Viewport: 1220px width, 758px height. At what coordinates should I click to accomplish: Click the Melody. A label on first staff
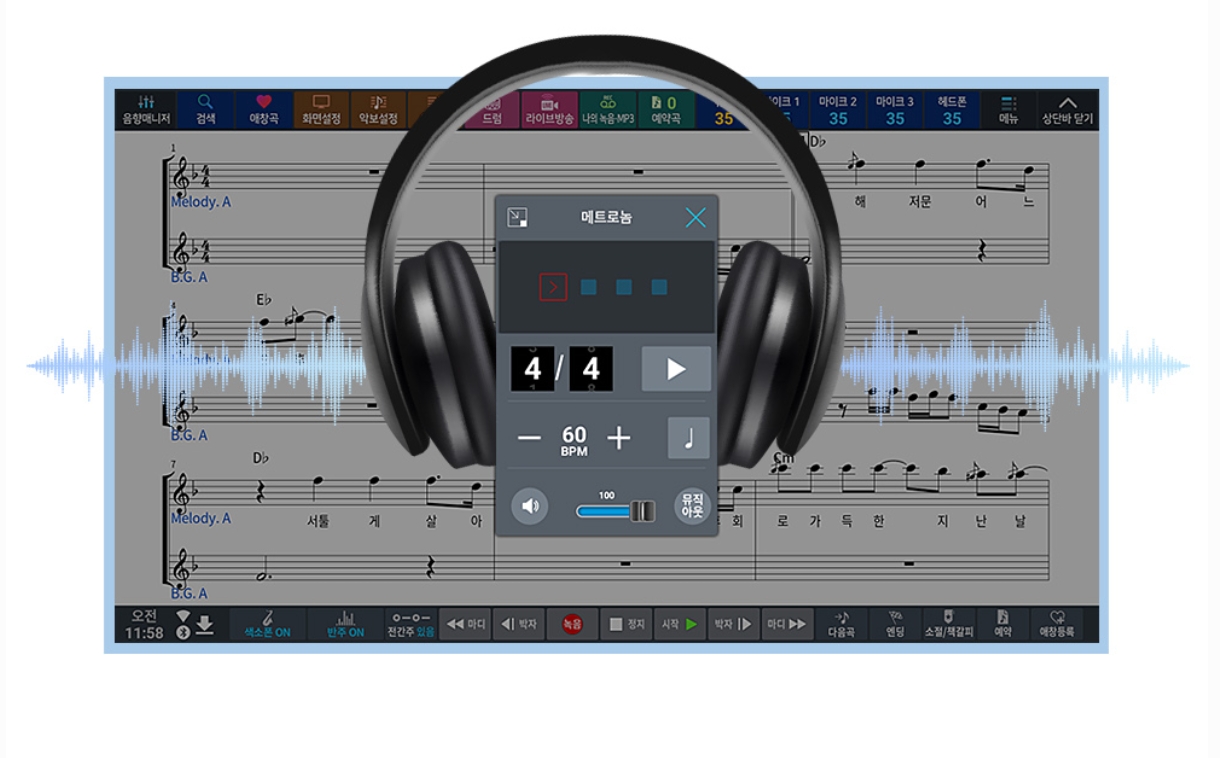200,202
